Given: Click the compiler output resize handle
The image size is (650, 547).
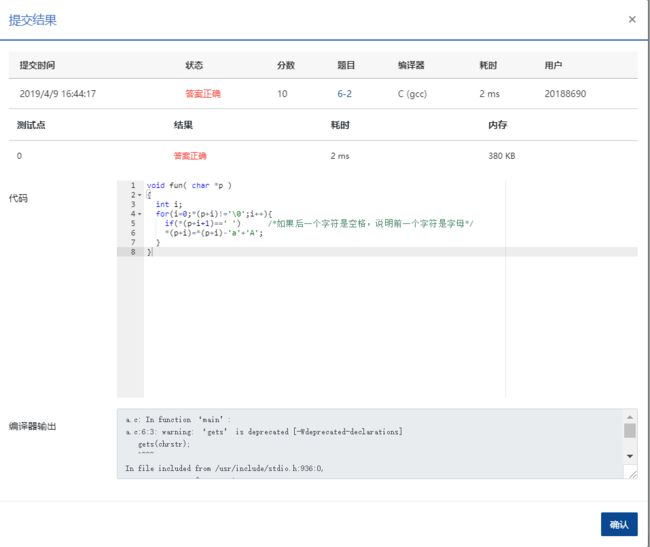Looking at the screenshot, I should (633, 474).
